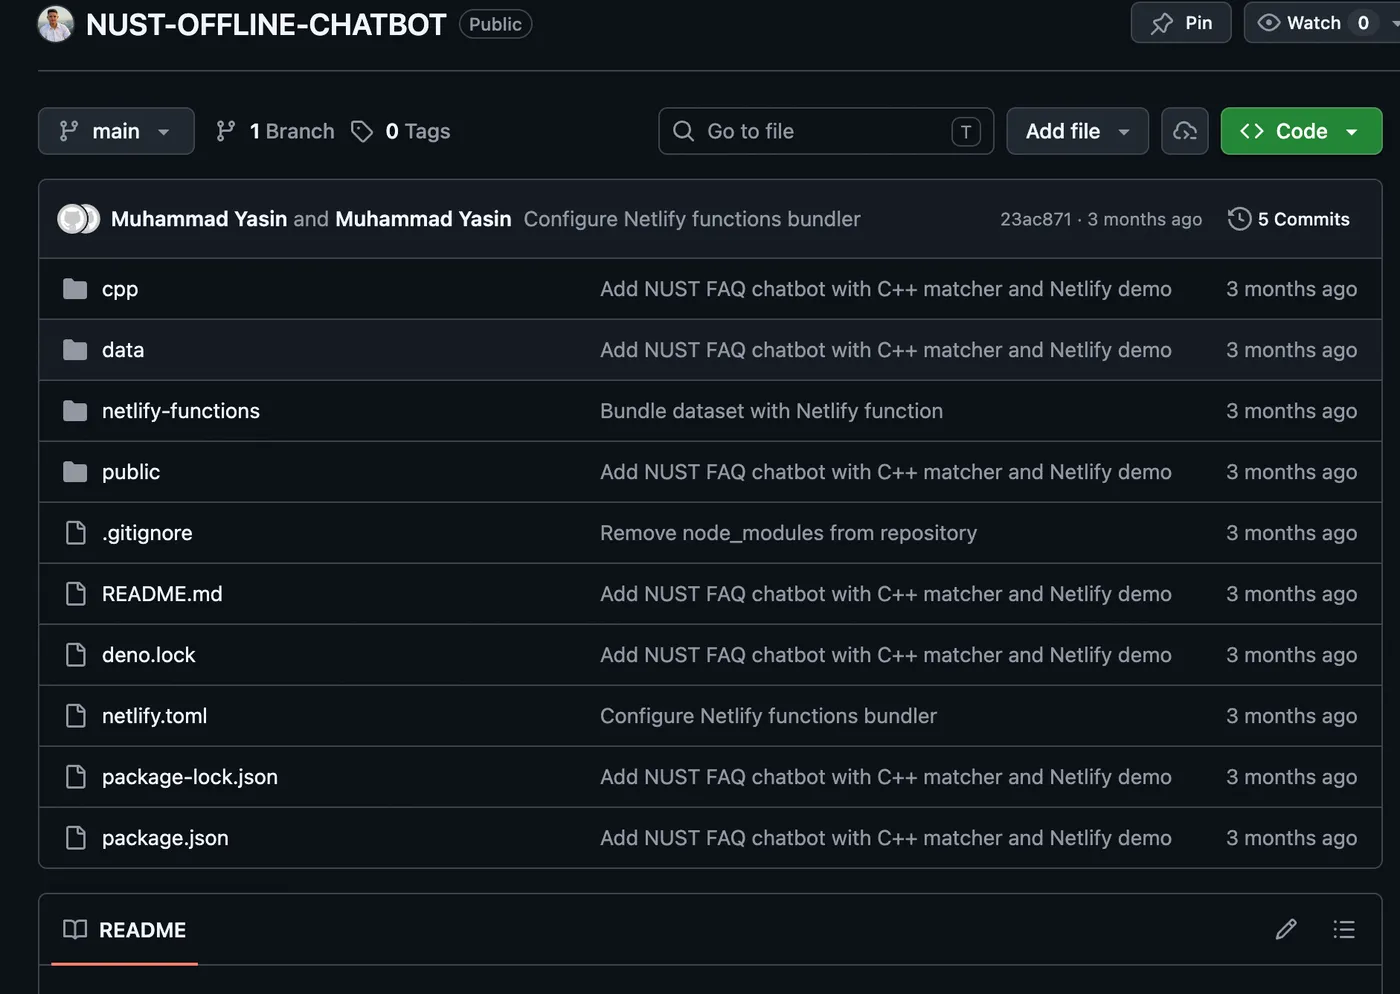Open first Muhammad Yasin author link
The height and width of the screenshot is (994, 1400).
pyautogui.click(x=199, y=219)
